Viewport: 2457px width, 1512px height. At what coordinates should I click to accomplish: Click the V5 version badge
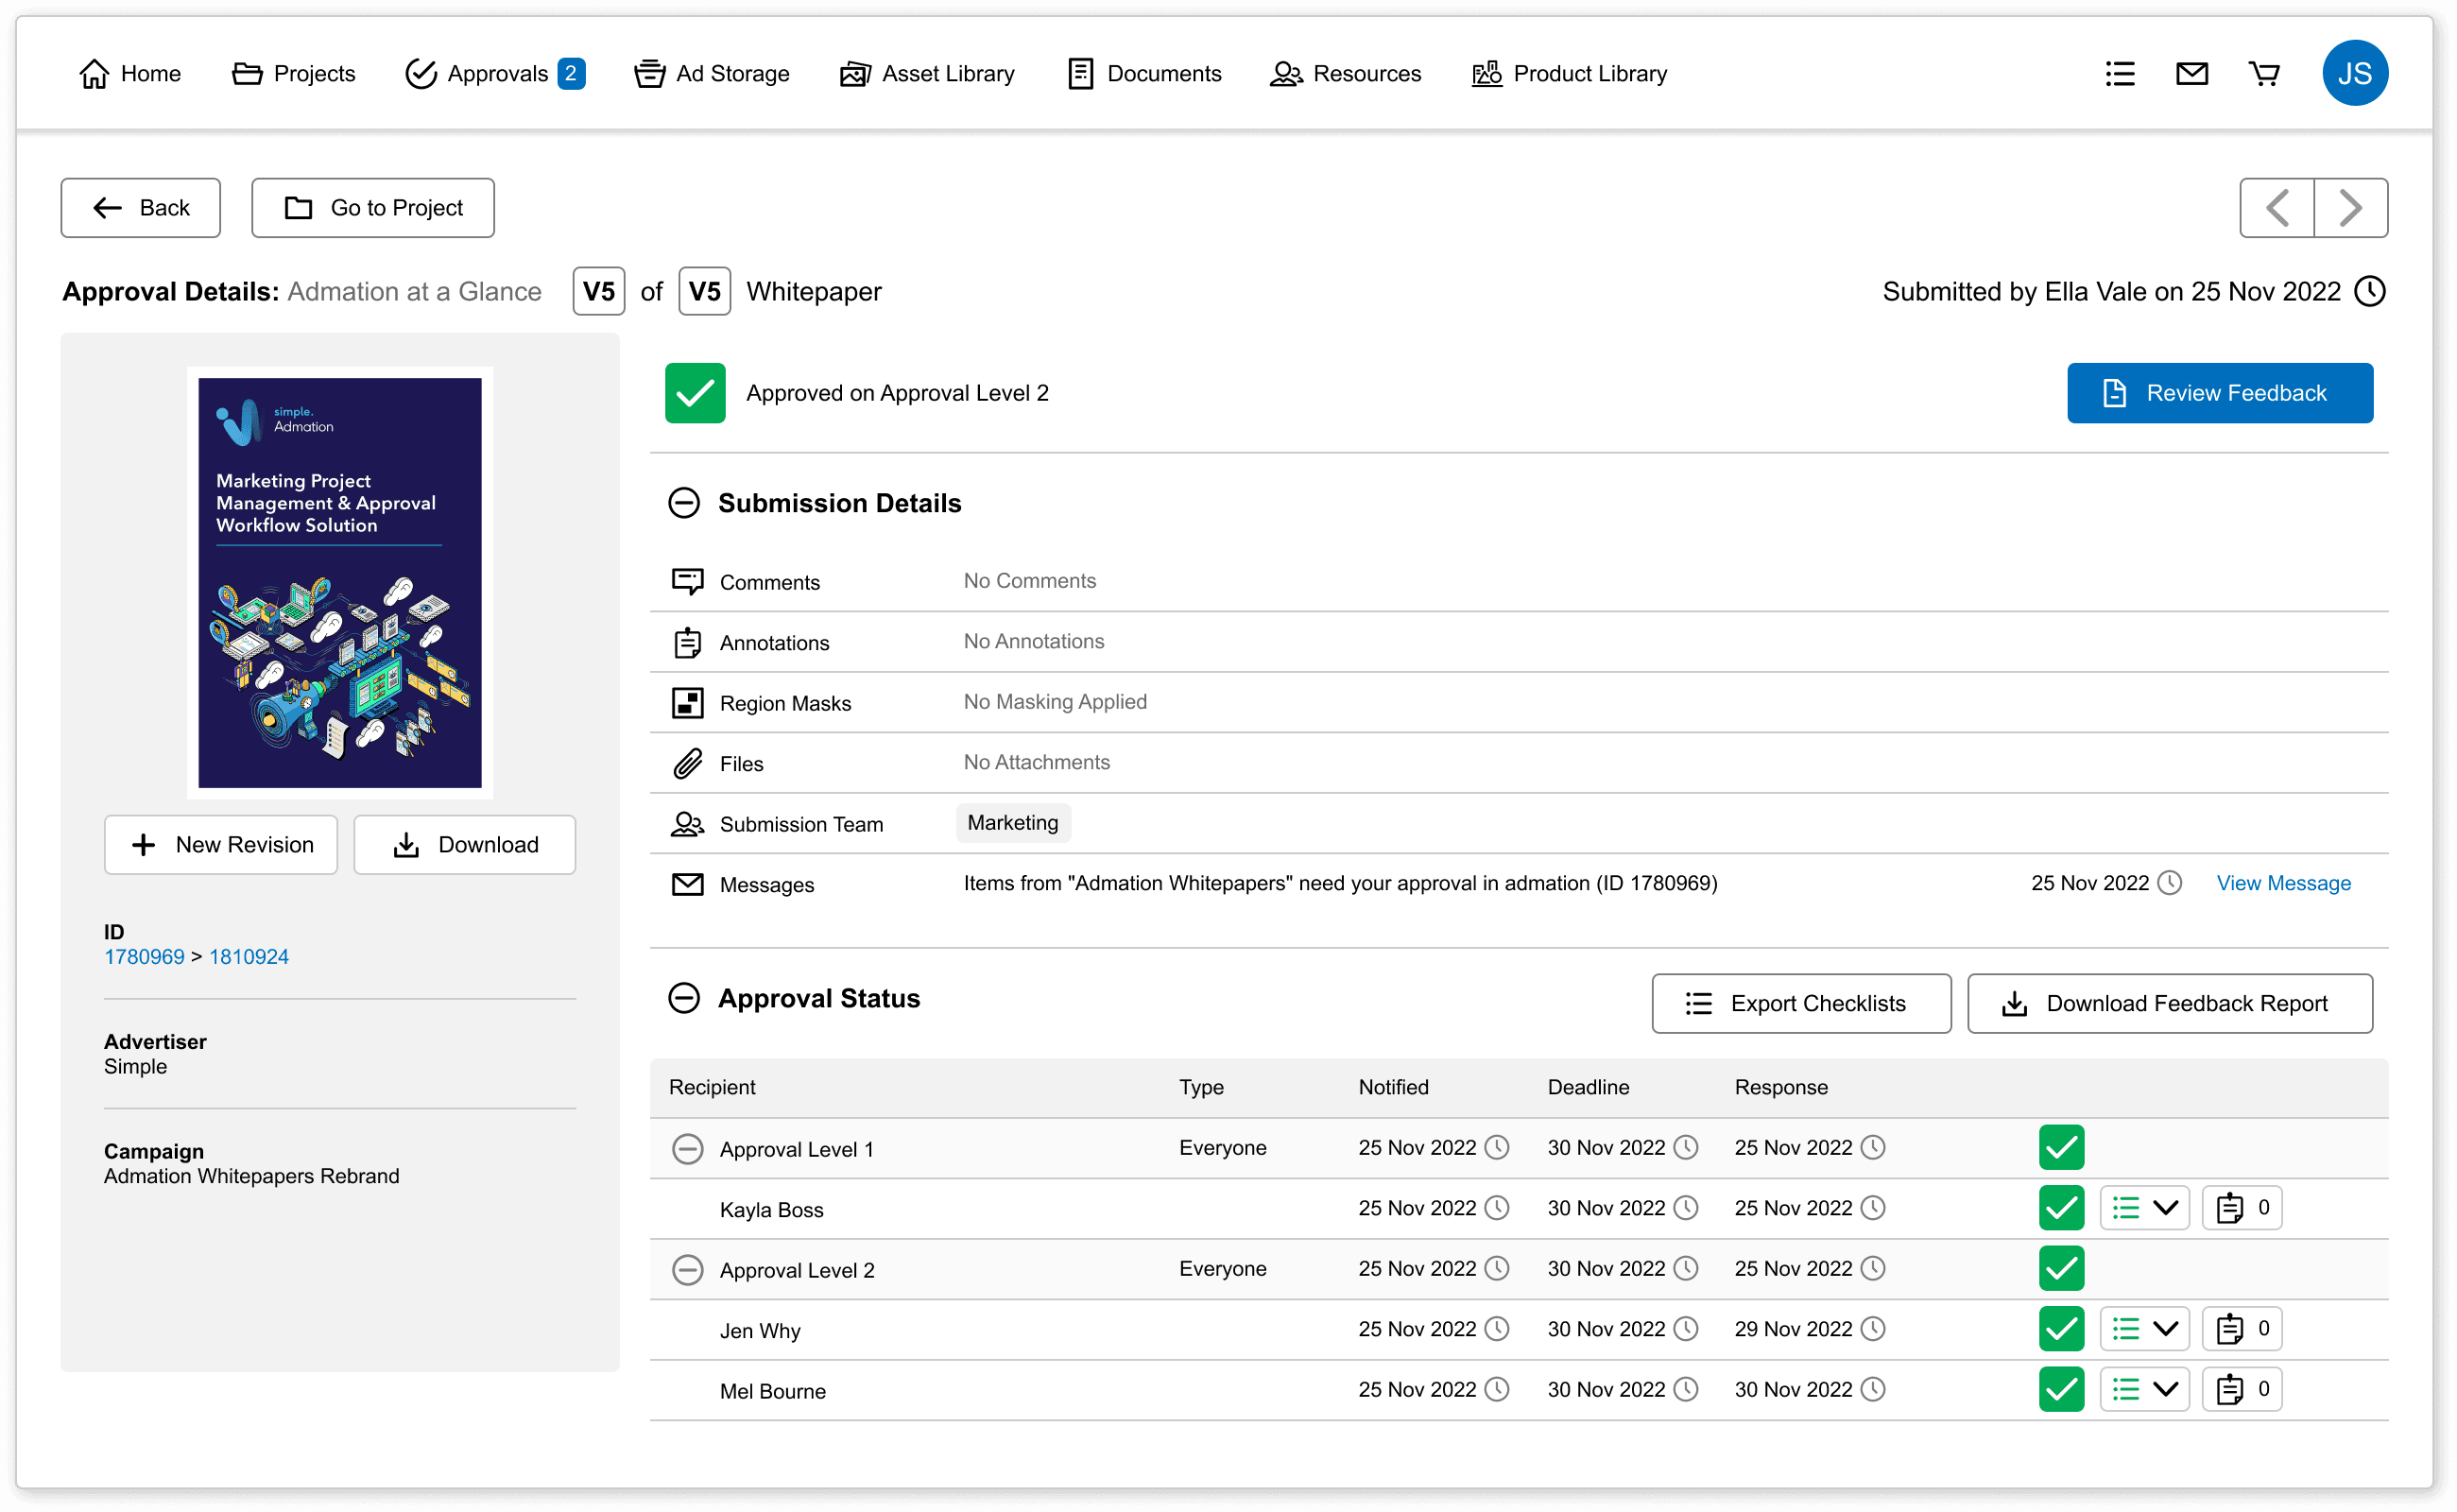(599, 291)
